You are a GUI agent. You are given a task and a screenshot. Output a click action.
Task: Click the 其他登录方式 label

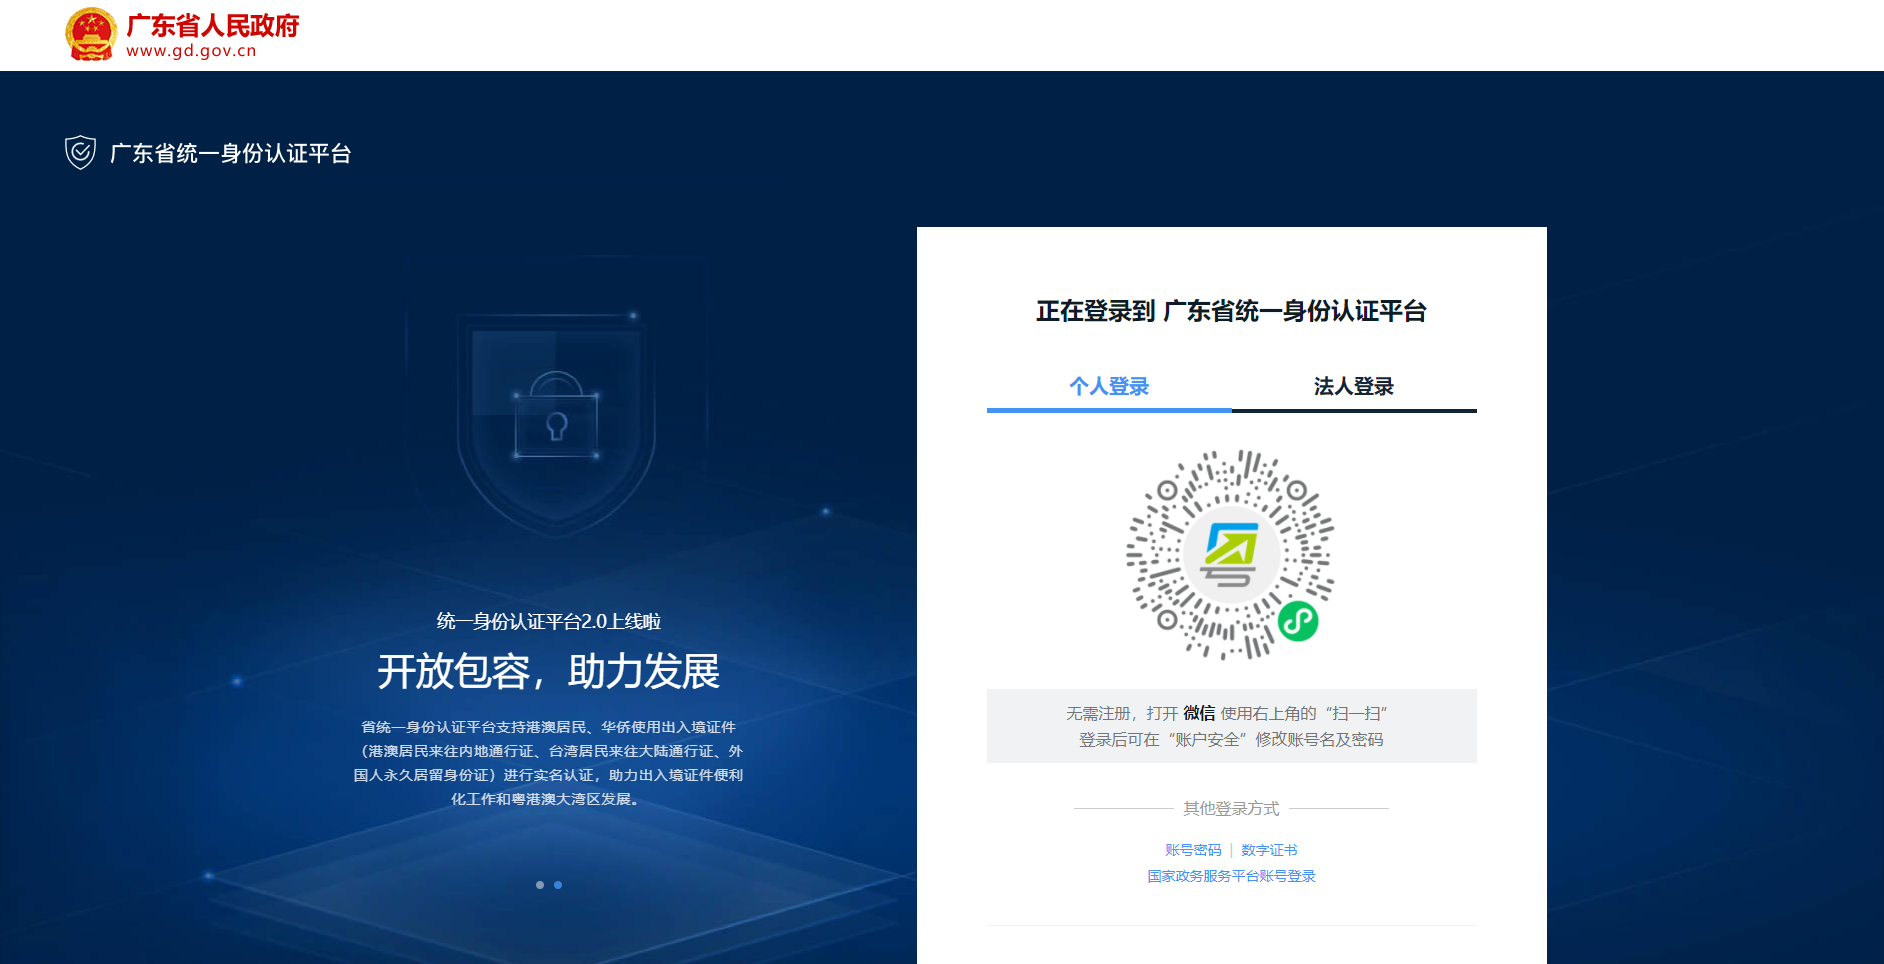(1231, 808)
